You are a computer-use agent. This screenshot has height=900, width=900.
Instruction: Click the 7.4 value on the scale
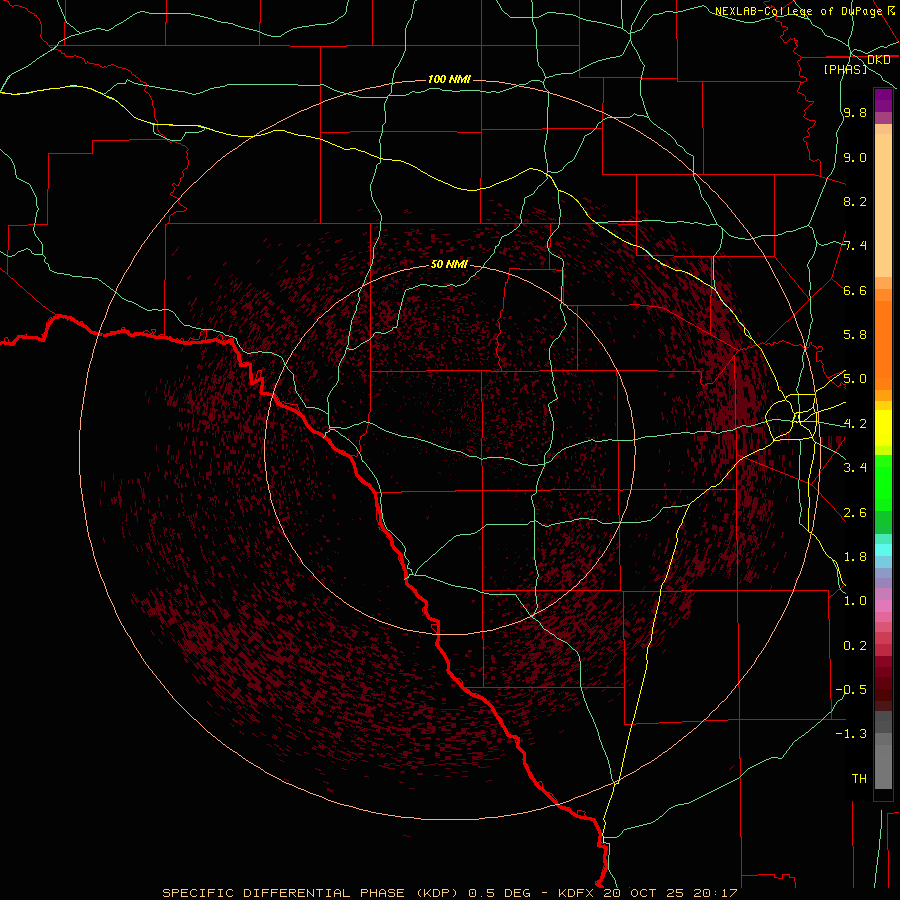(x=855, y=246)
